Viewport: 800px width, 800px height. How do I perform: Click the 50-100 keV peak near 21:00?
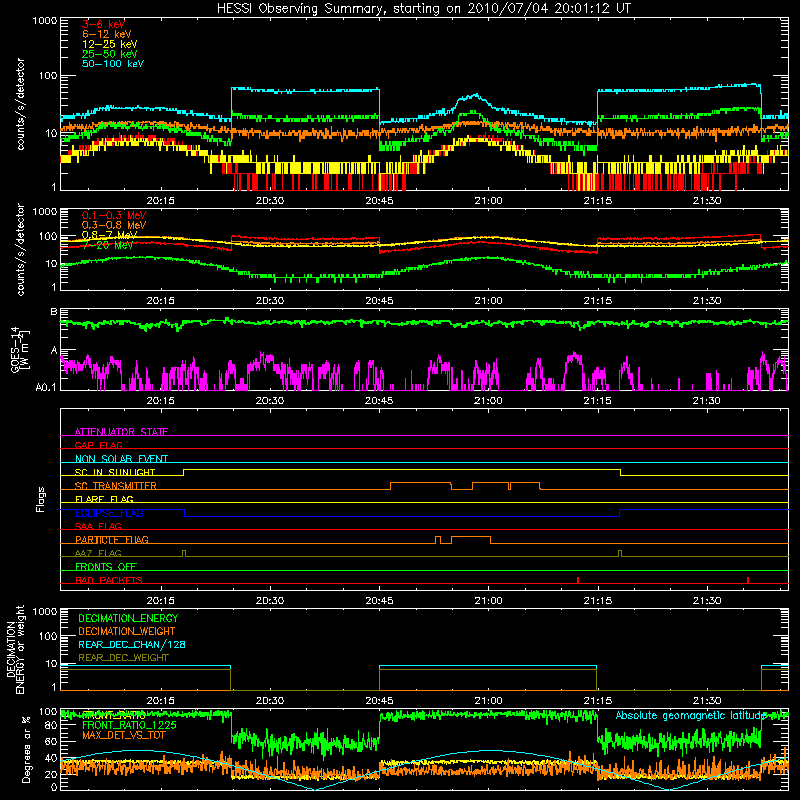476,95
